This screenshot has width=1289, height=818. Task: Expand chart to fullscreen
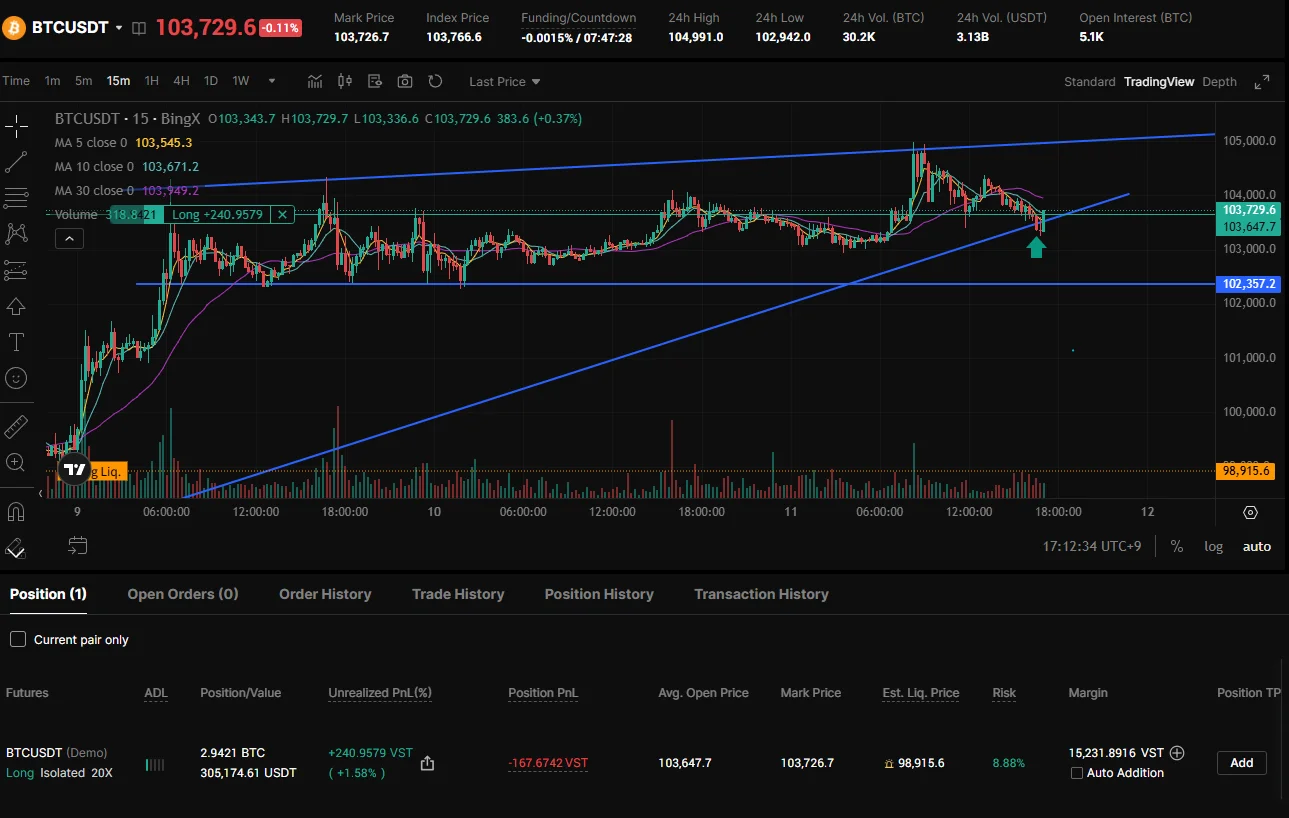tap(1262, 82)
